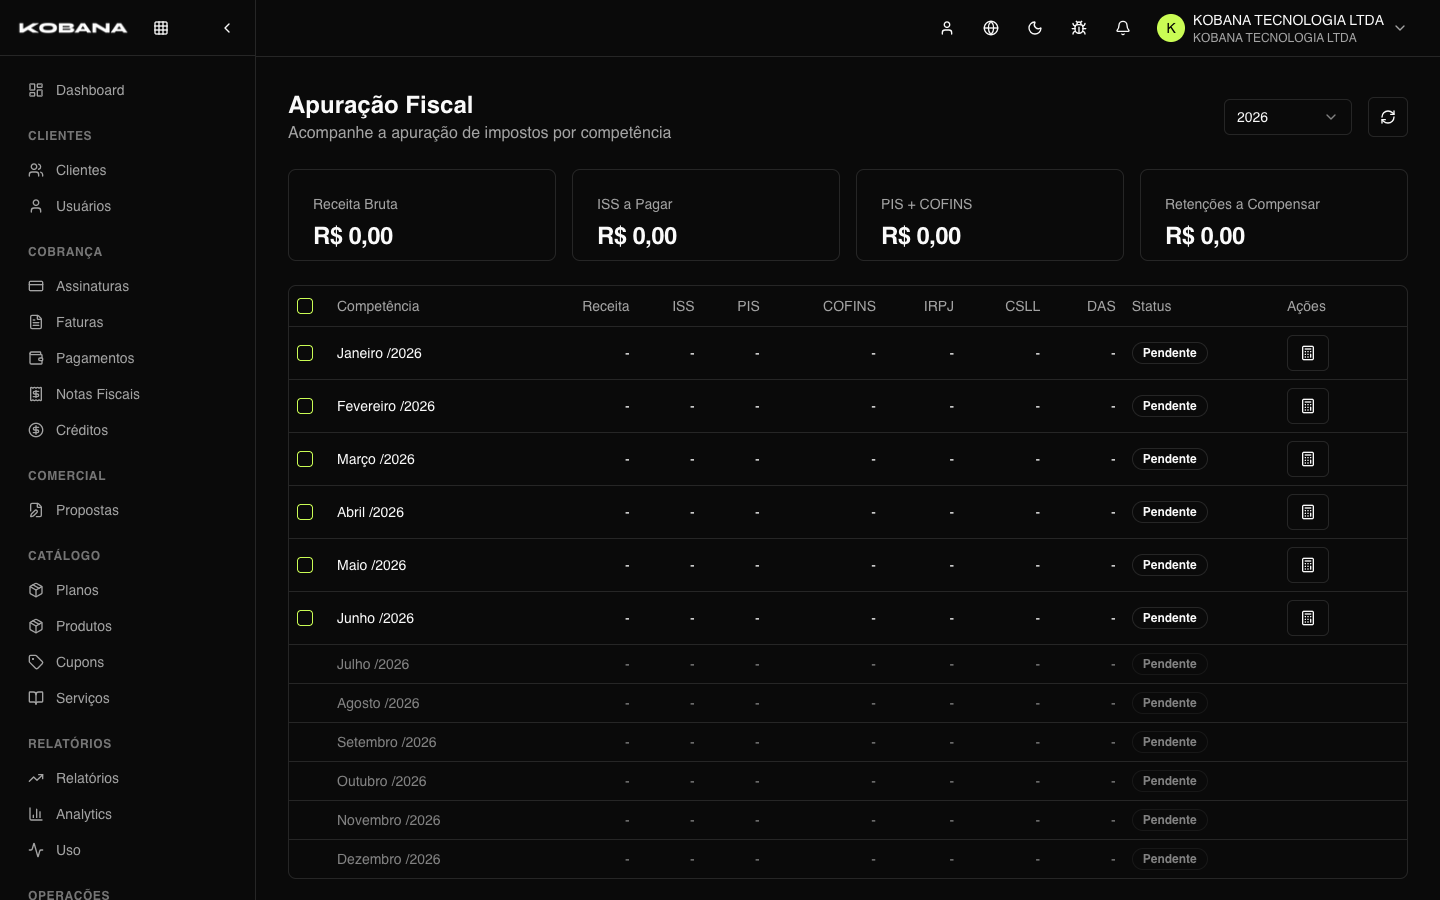Viewport: 1440px width, 900px height.
Task: Click the Agosto /2026 row label
Action: [x=378, y=703]
